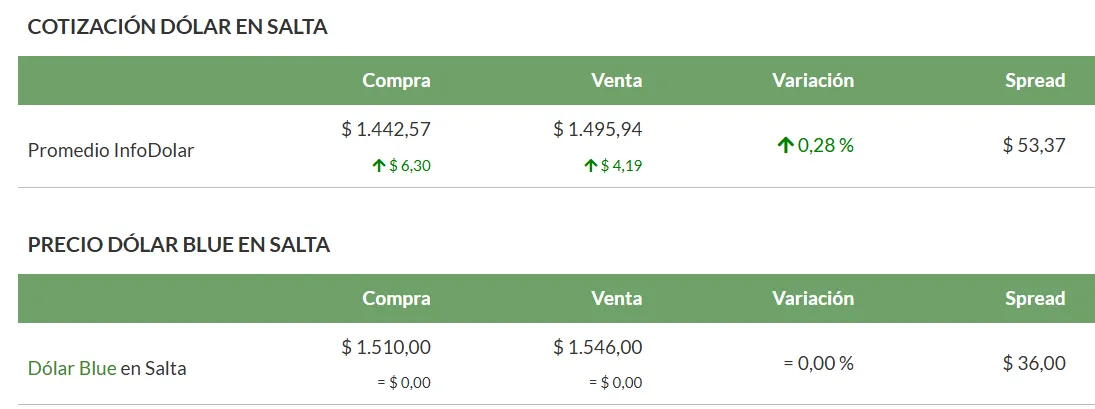The height and width of the screenshot is (409, 1095).
Task: Click the green up arrow beside $ 6,30
Action: point(378,166)
